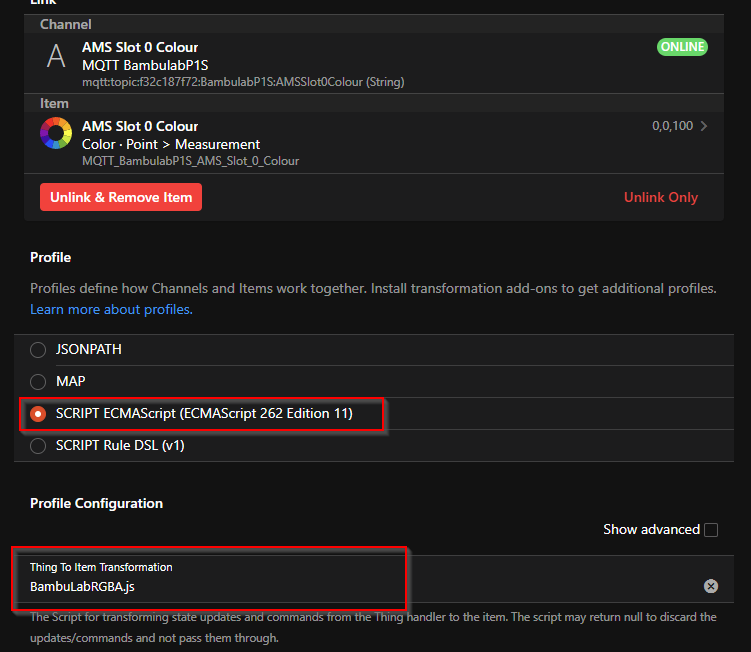Screen dimensions: 751x652
Task: Click the mqtt:topic channel UID text
Action: [243, 82]
